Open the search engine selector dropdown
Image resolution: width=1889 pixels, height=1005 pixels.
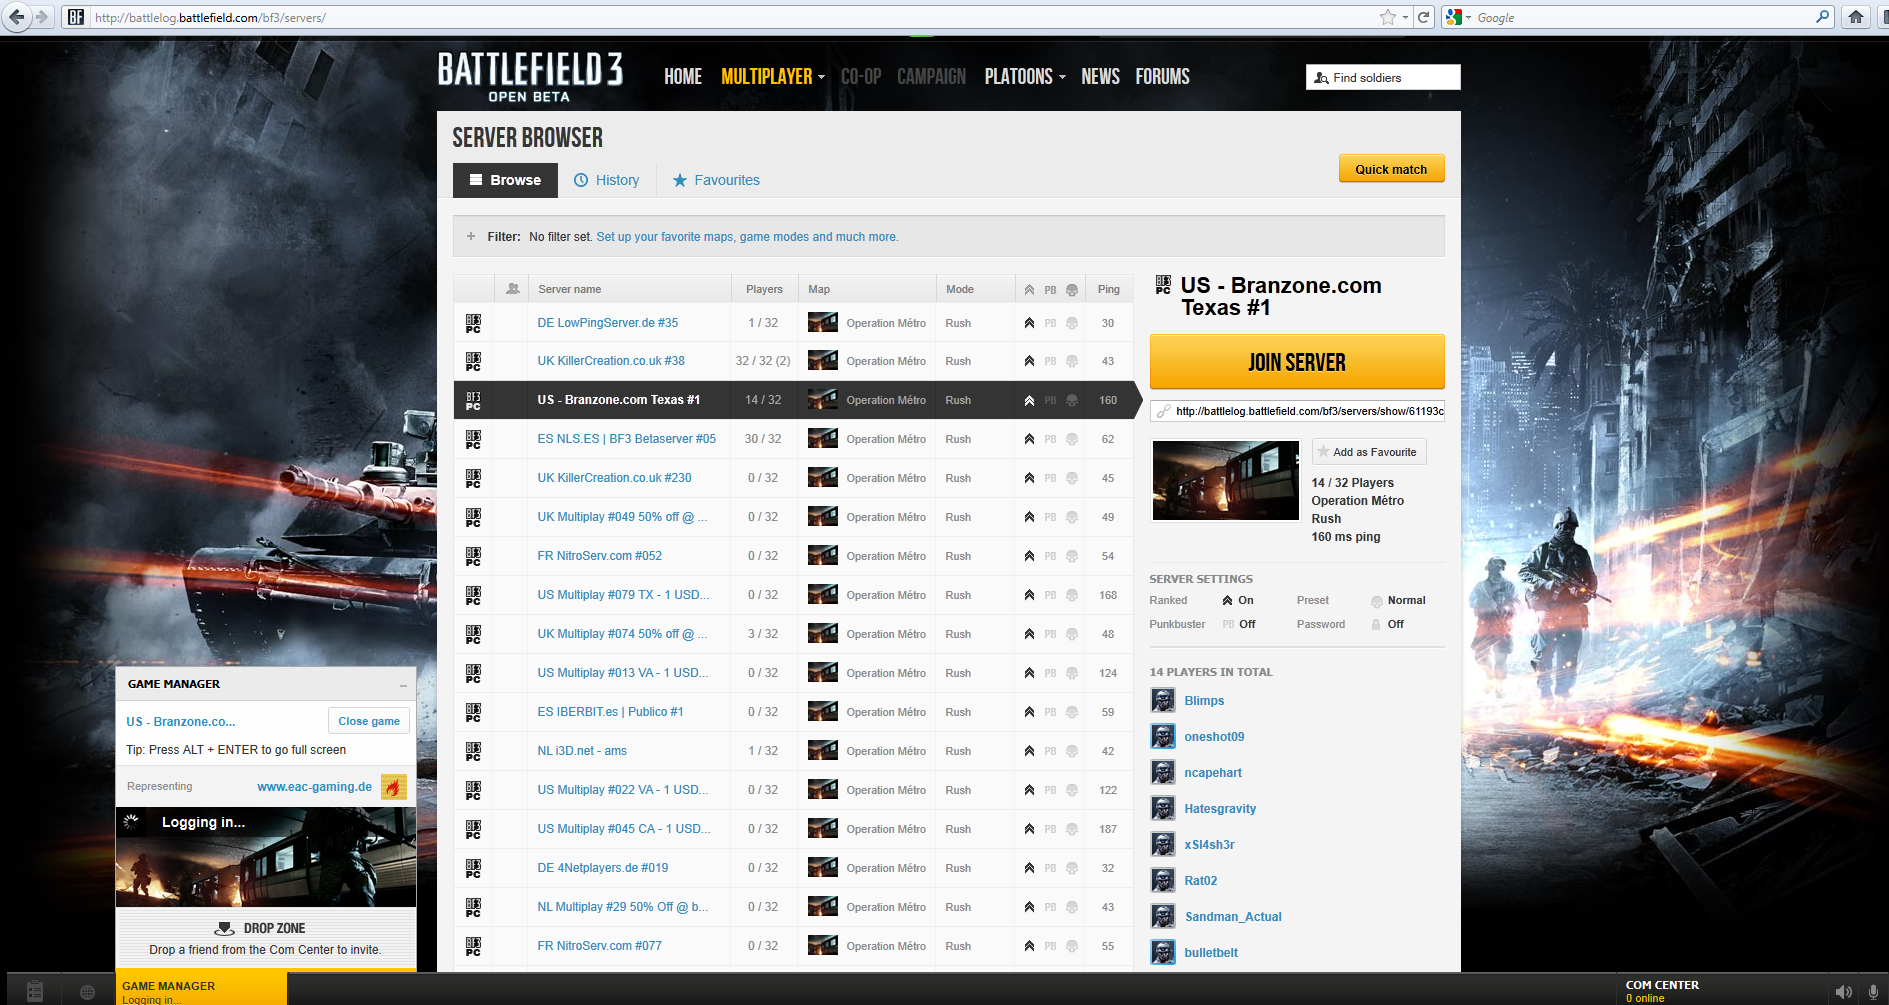pyautogui.click(x=1459, y=17)
